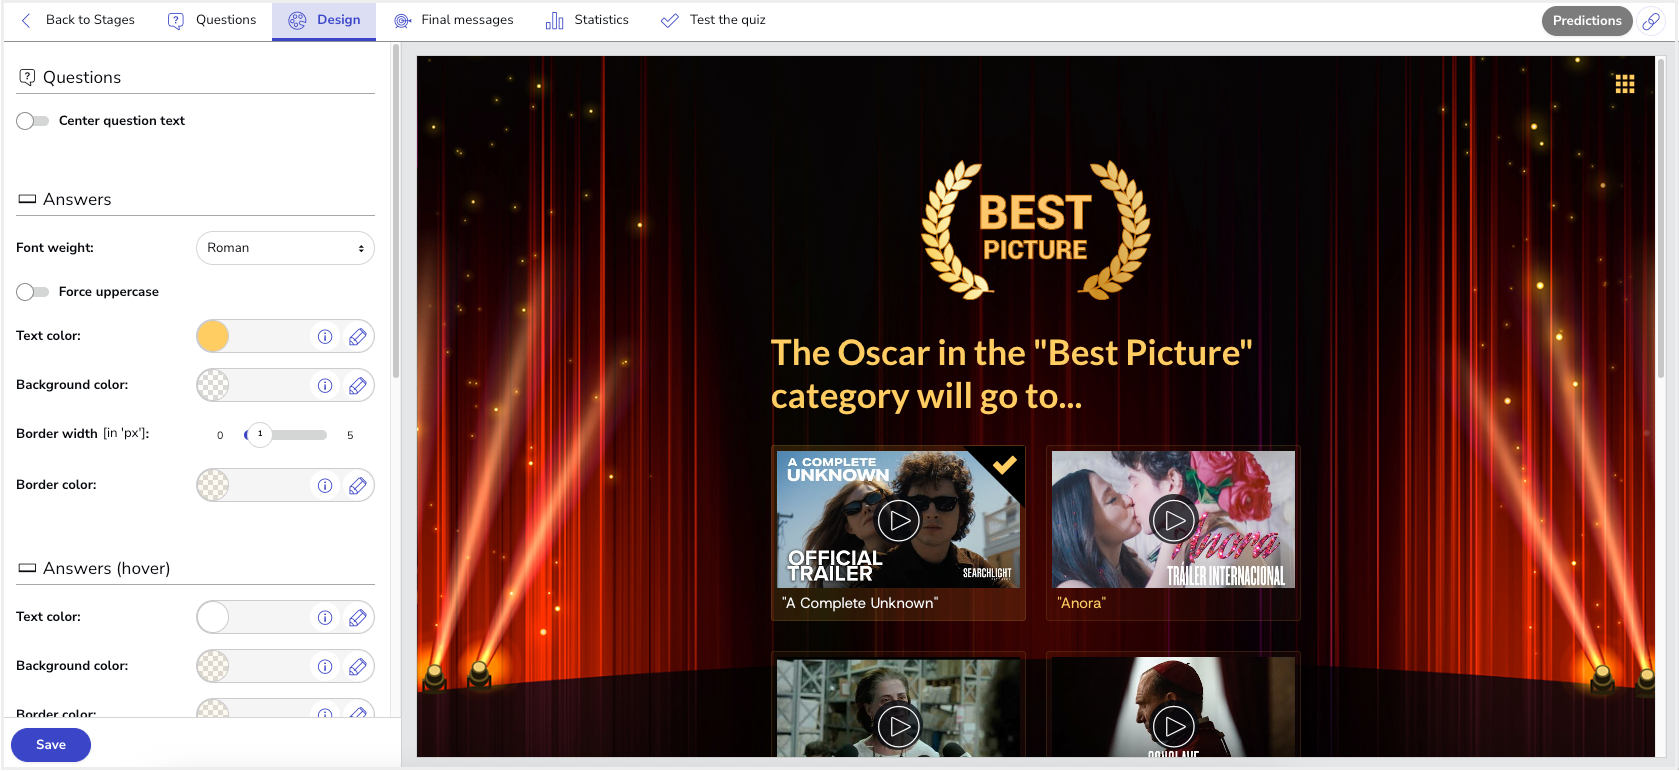This screenshot has height=771, width=1679.
Task: Click eyedropper icon for Answers Background color
Action: [x=357, y=386]
